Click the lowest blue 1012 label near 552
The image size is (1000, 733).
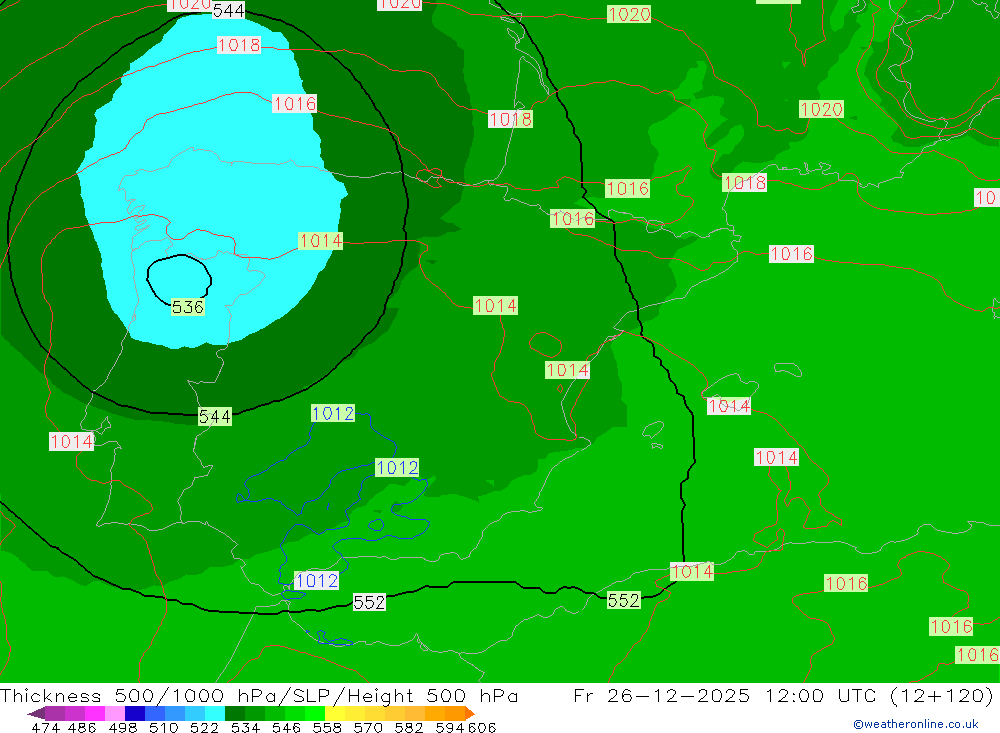coord(316,581)
